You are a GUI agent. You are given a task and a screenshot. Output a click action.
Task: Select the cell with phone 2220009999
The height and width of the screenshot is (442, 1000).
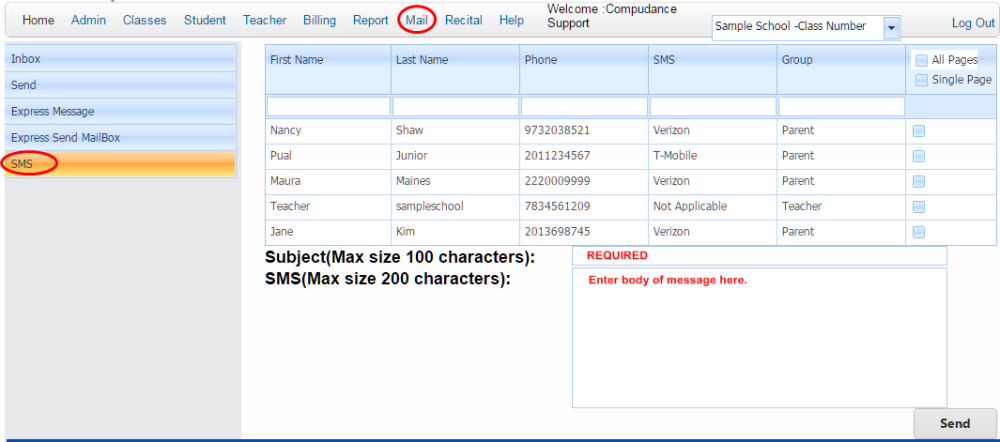pos(584,181)
